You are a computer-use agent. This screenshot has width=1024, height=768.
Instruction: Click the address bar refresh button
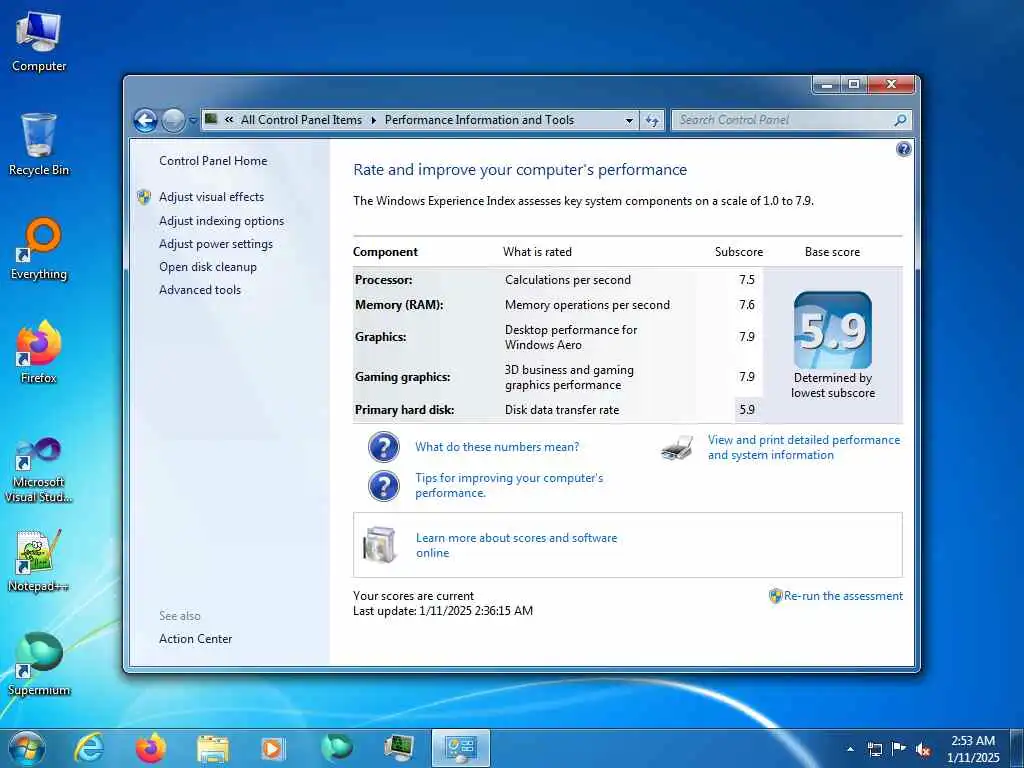[652, 120]
